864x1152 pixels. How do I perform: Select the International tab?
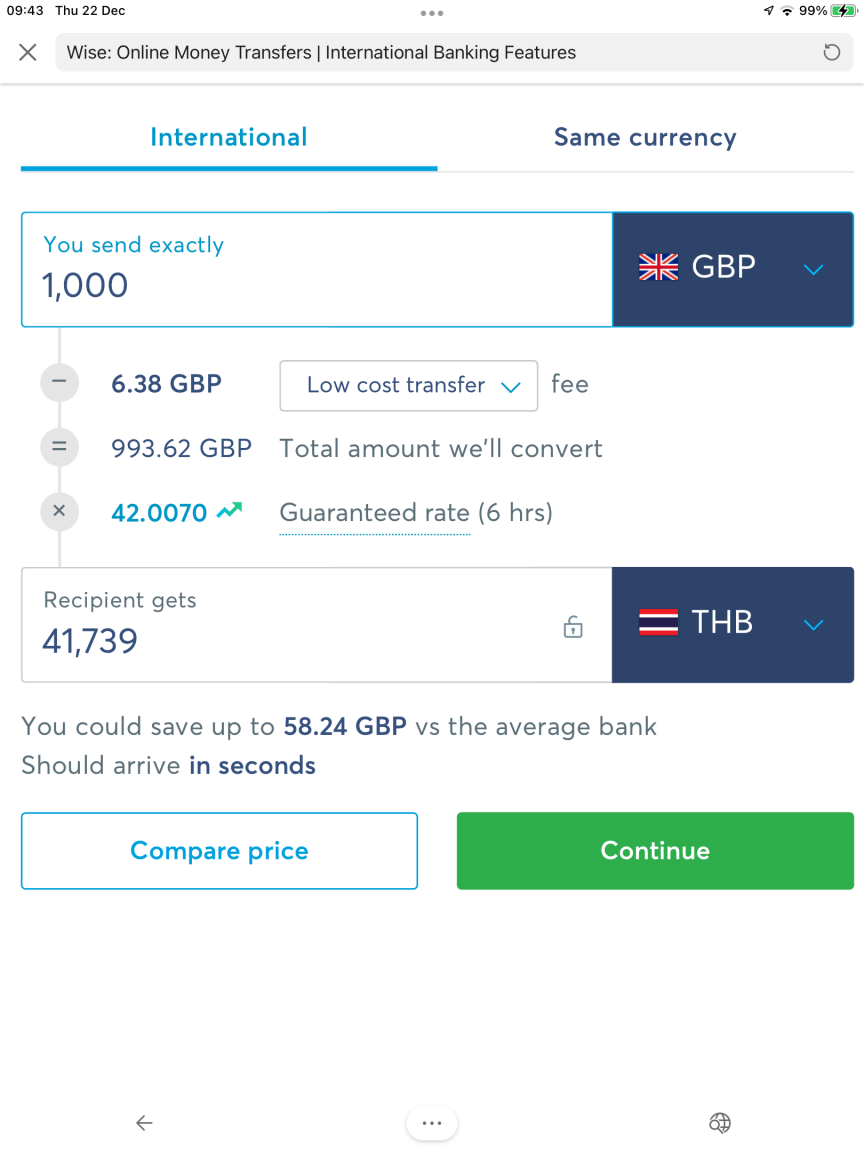[x=228, y=137]
